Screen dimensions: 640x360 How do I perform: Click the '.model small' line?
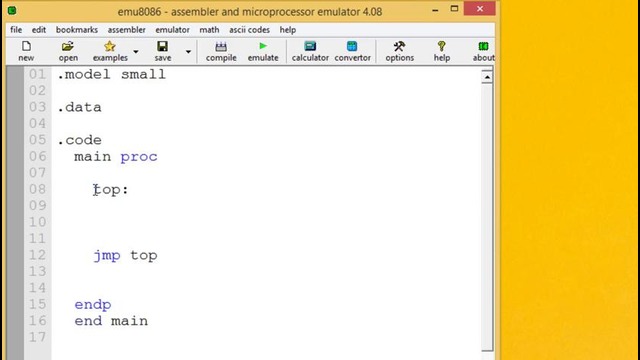111,74
